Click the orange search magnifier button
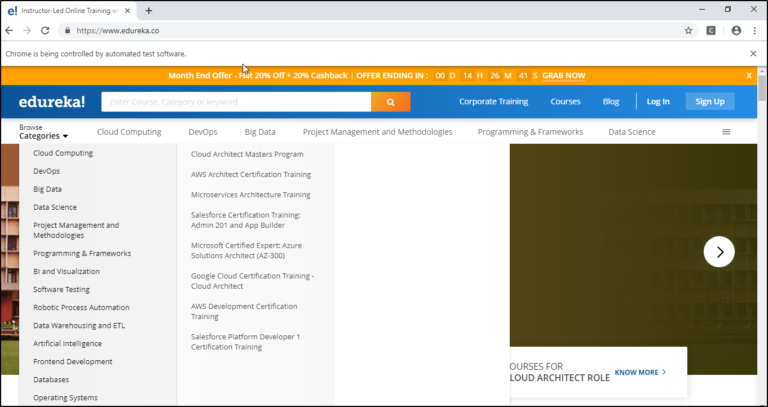The width and height of the screenshot is (768, 407). point(391,102)
